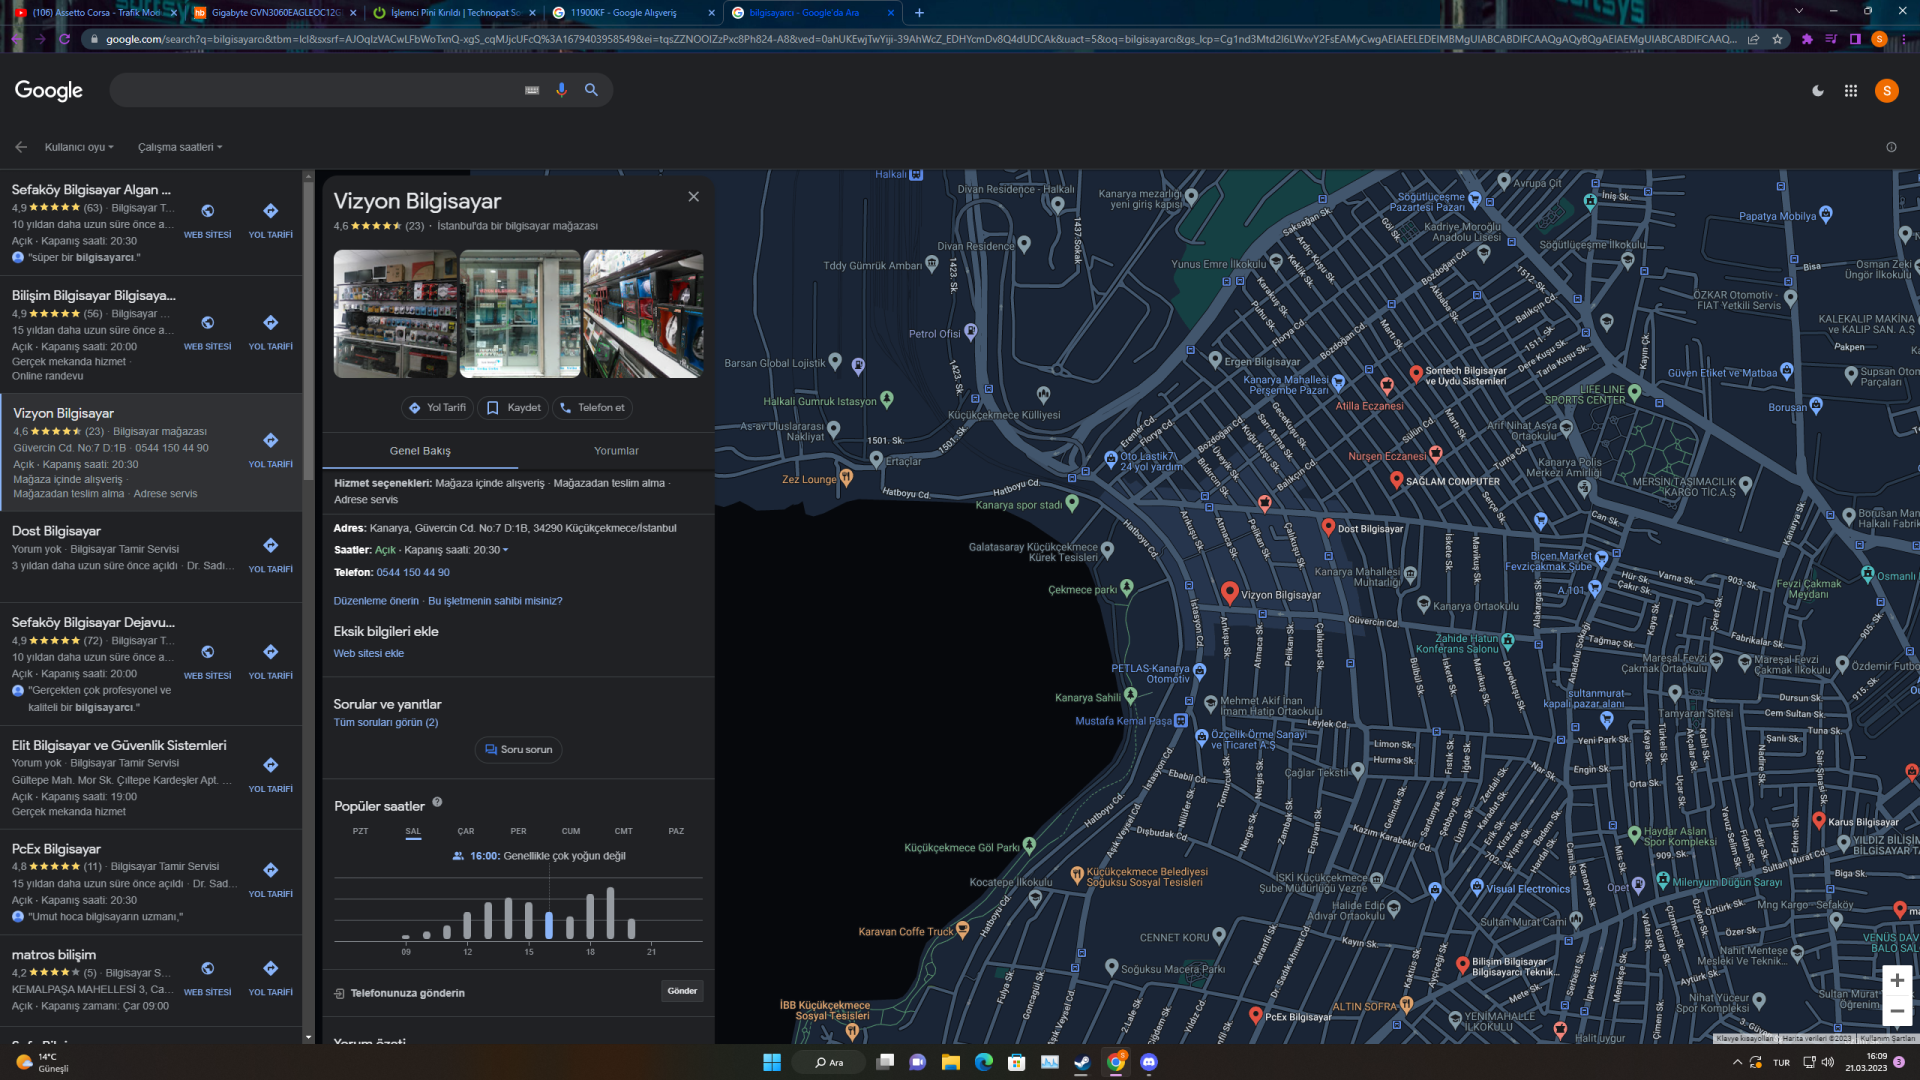
Task: Open Web sitesi ekle link
Action: coord(369,654)
